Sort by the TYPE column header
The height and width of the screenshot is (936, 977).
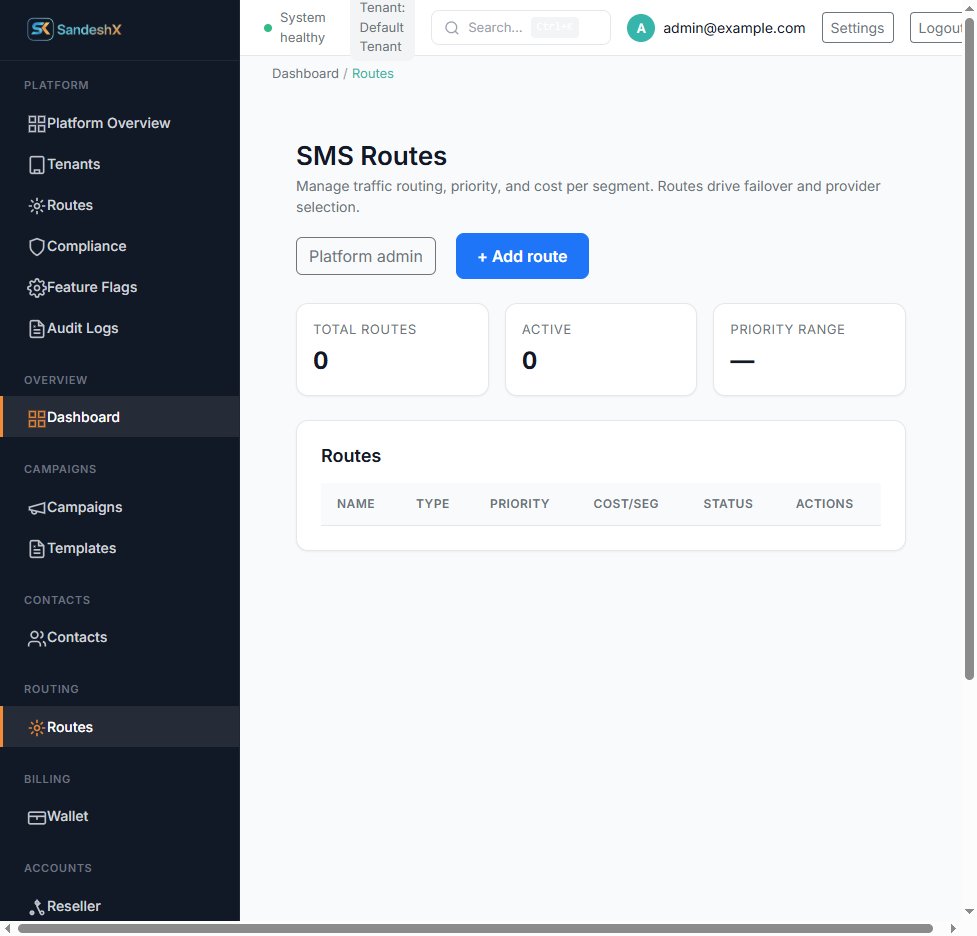(x=433, y=504)
